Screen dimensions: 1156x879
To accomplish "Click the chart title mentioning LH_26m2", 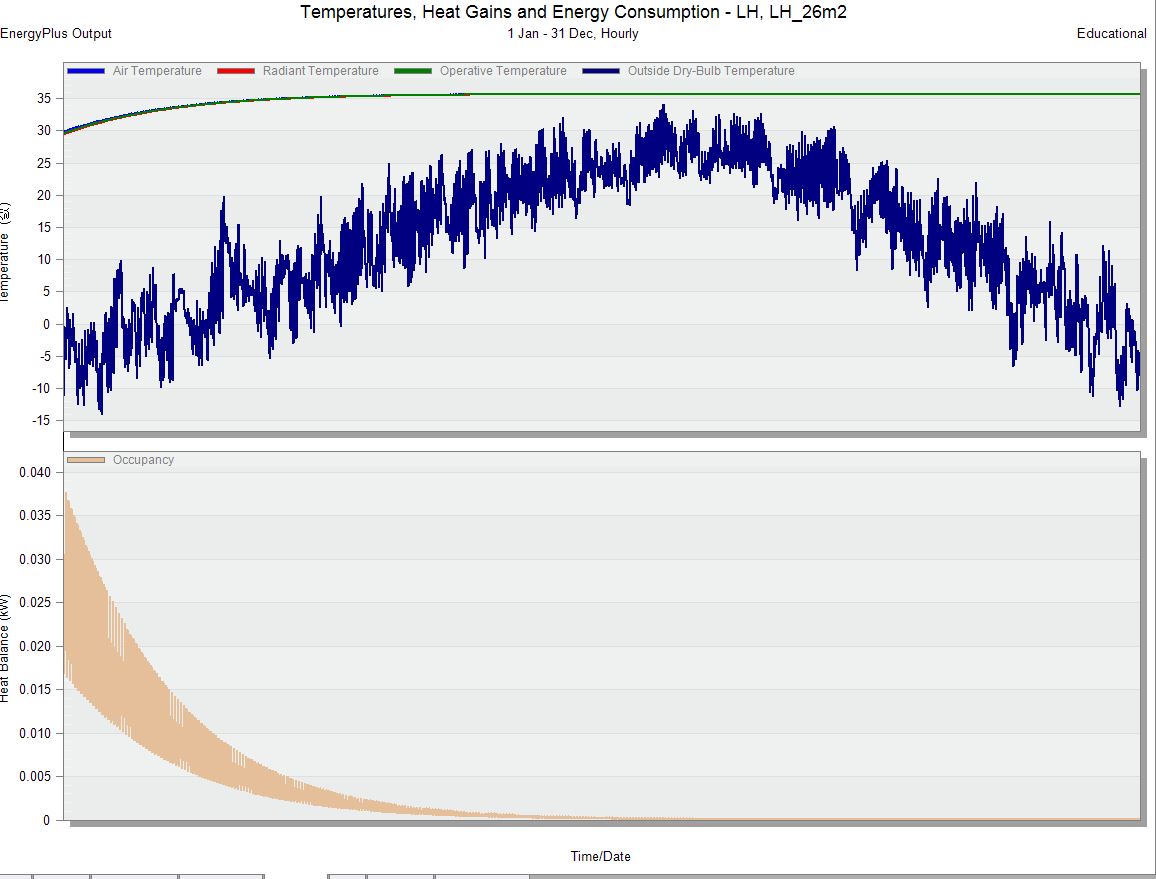I will click(580, 12).
